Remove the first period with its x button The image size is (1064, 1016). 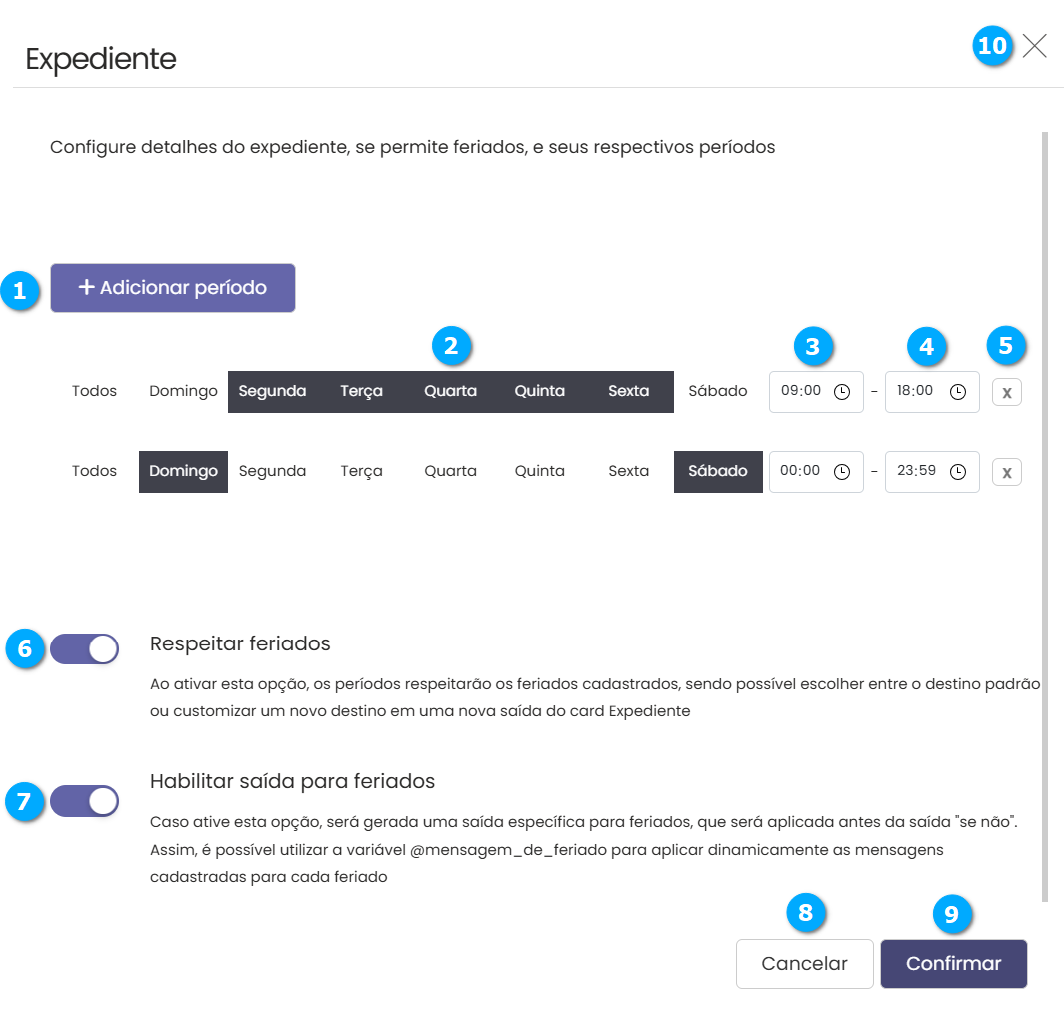click(1007, 393)
